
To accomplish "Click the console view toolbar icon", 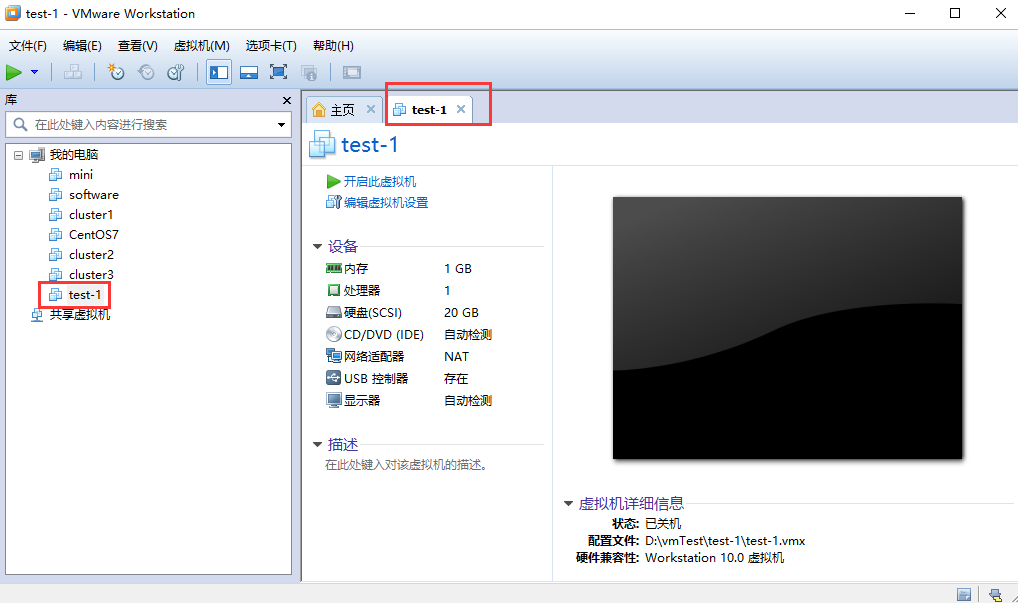I will pos(352,73).
